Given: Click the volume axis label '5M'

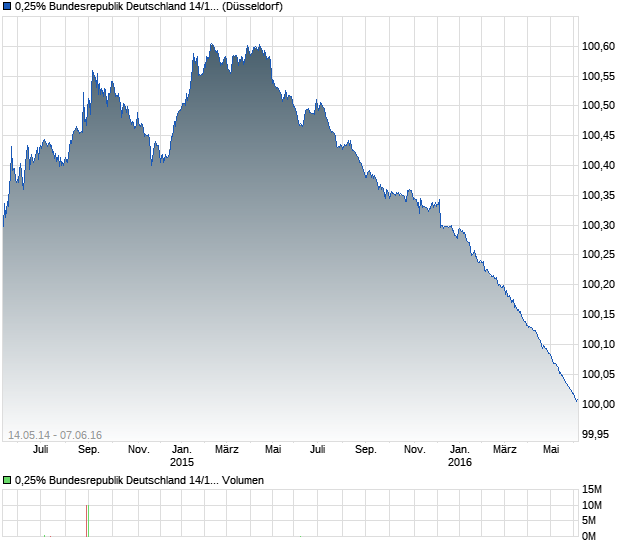Looking at the screenshot, I should [x=589, y=520].
